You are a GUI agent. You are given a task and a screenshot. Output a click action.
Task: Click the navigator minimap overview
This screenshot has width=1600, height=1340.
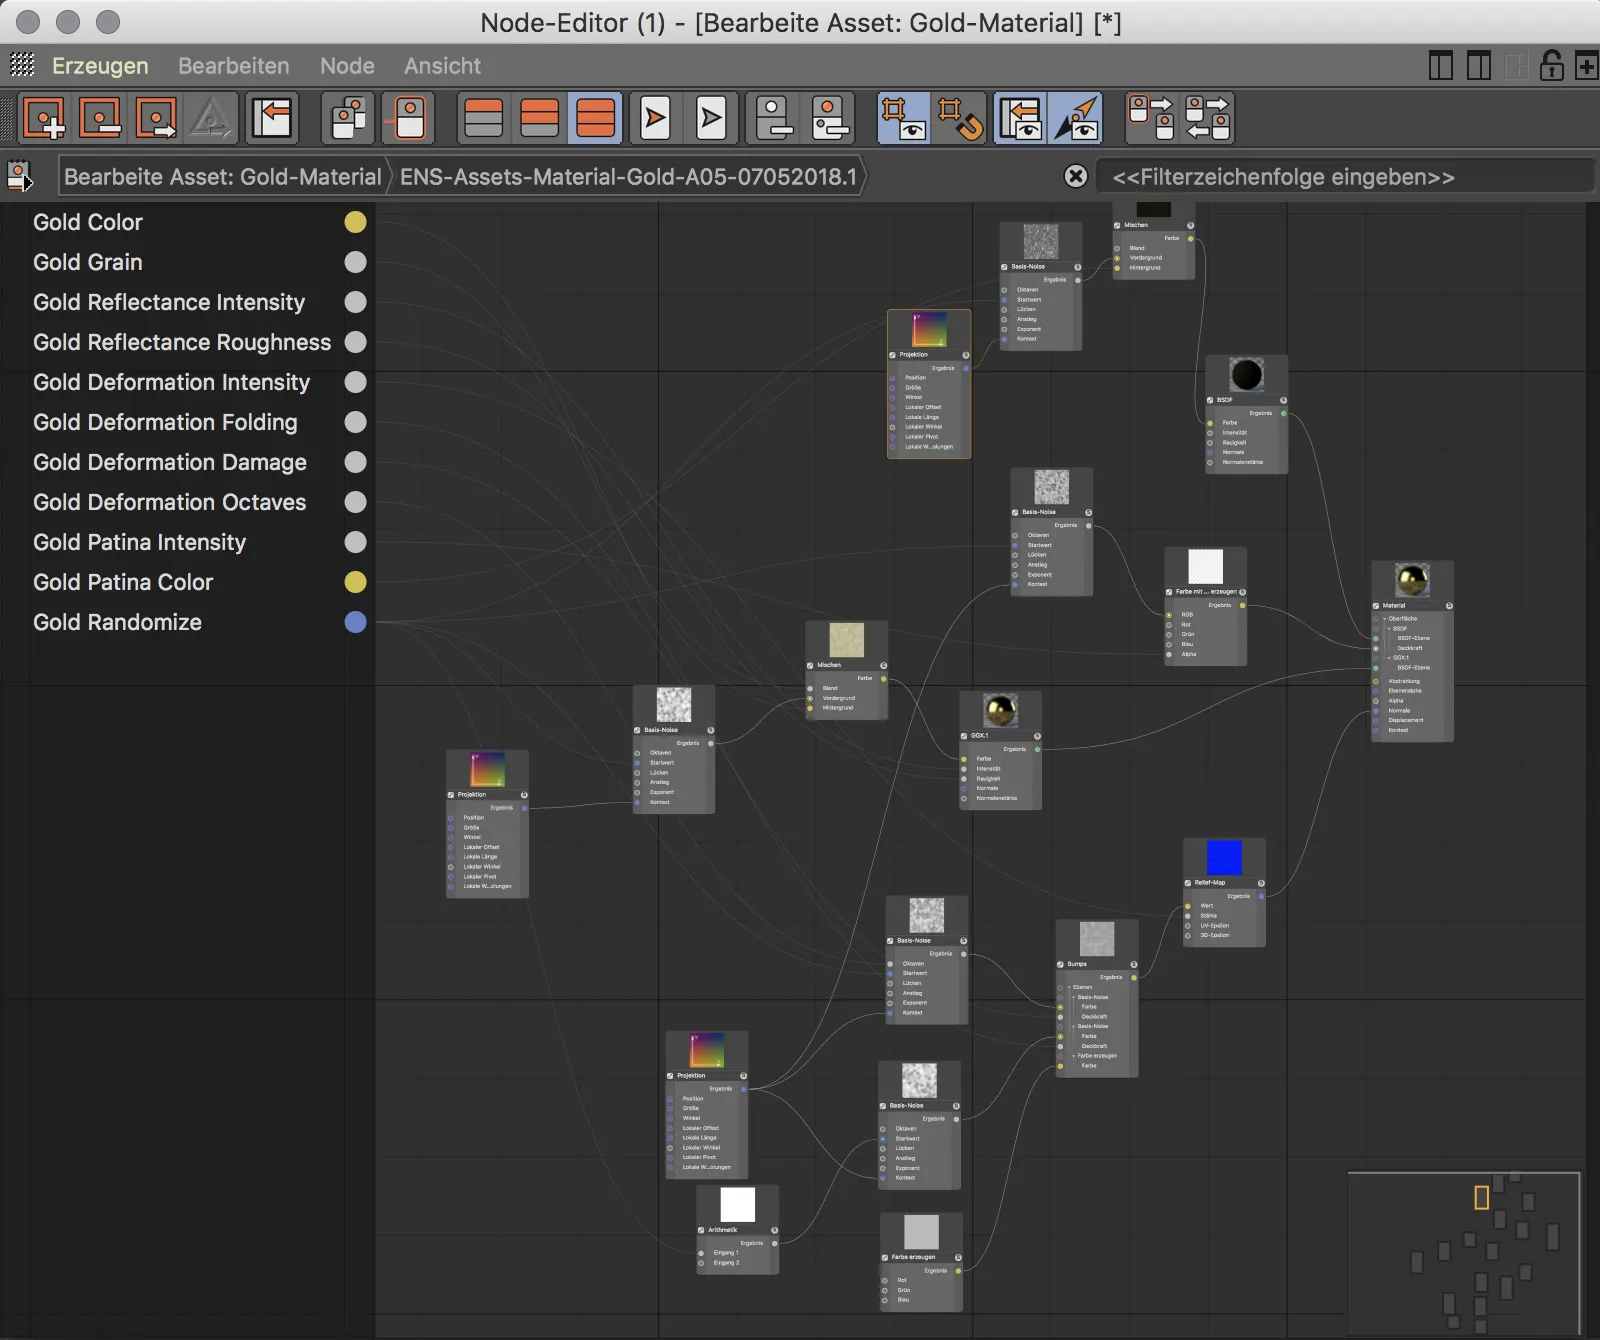tap(1464, 1254)
